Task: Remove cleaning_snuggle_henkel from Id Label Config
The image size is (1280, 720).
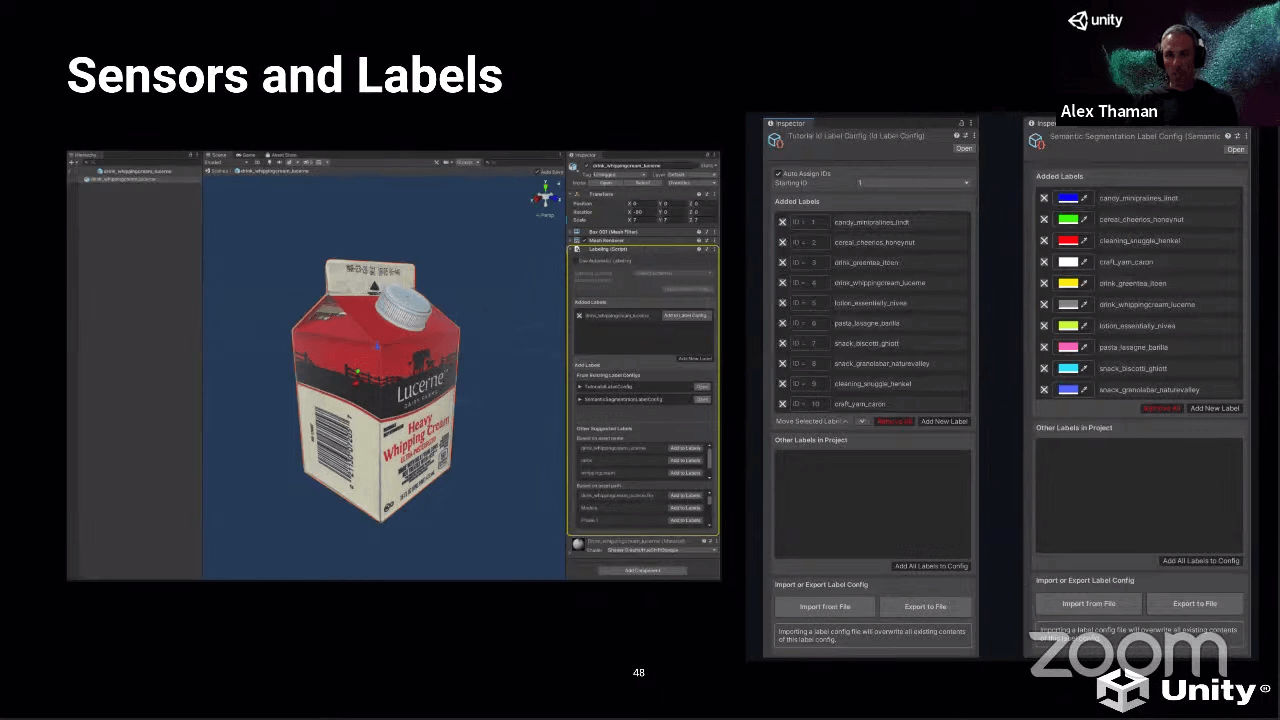Action: click(x=782, y=383)
